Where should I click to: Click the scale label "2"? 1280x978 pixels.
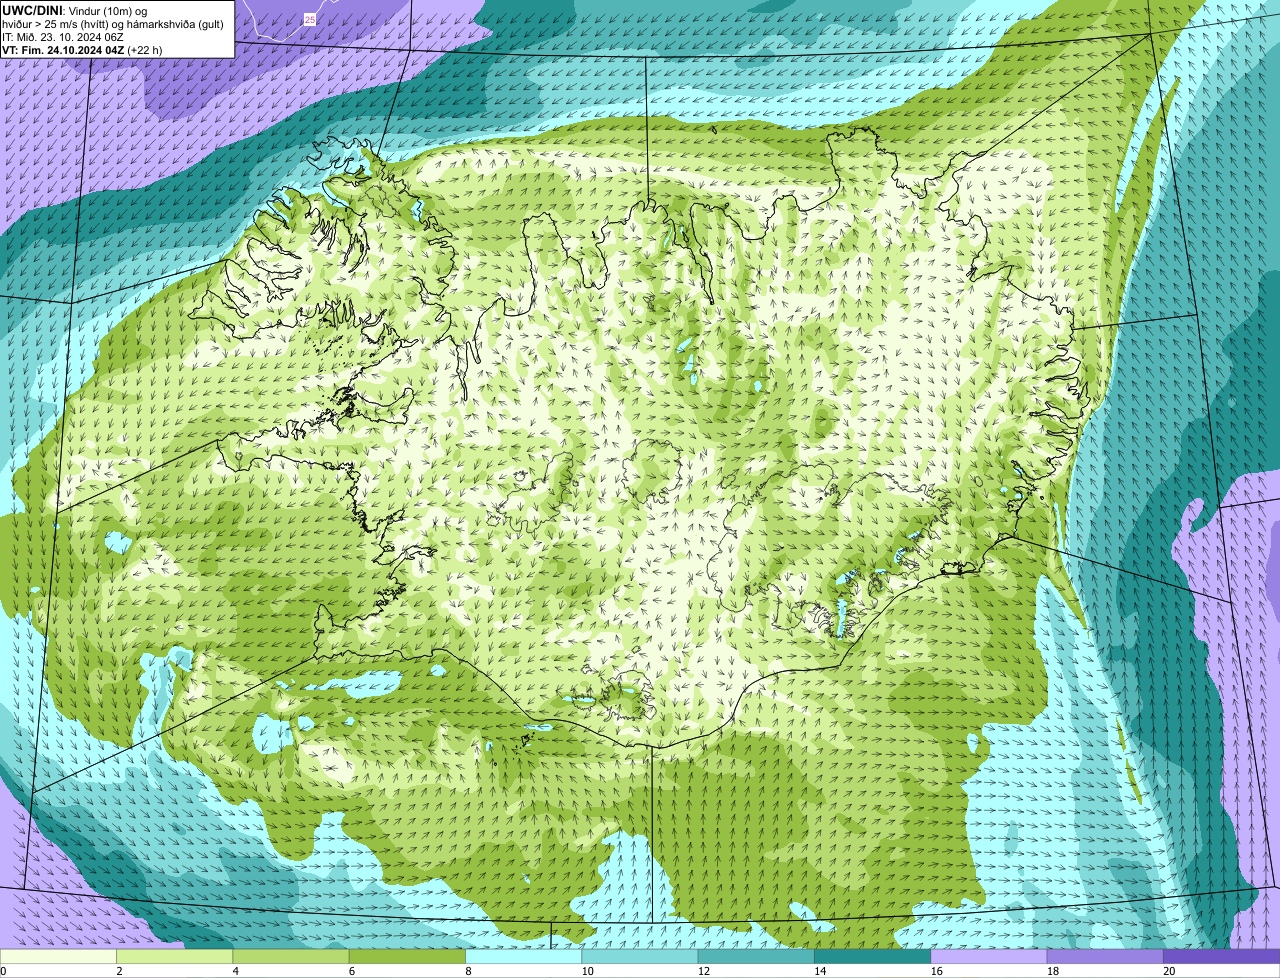(119, 971)
